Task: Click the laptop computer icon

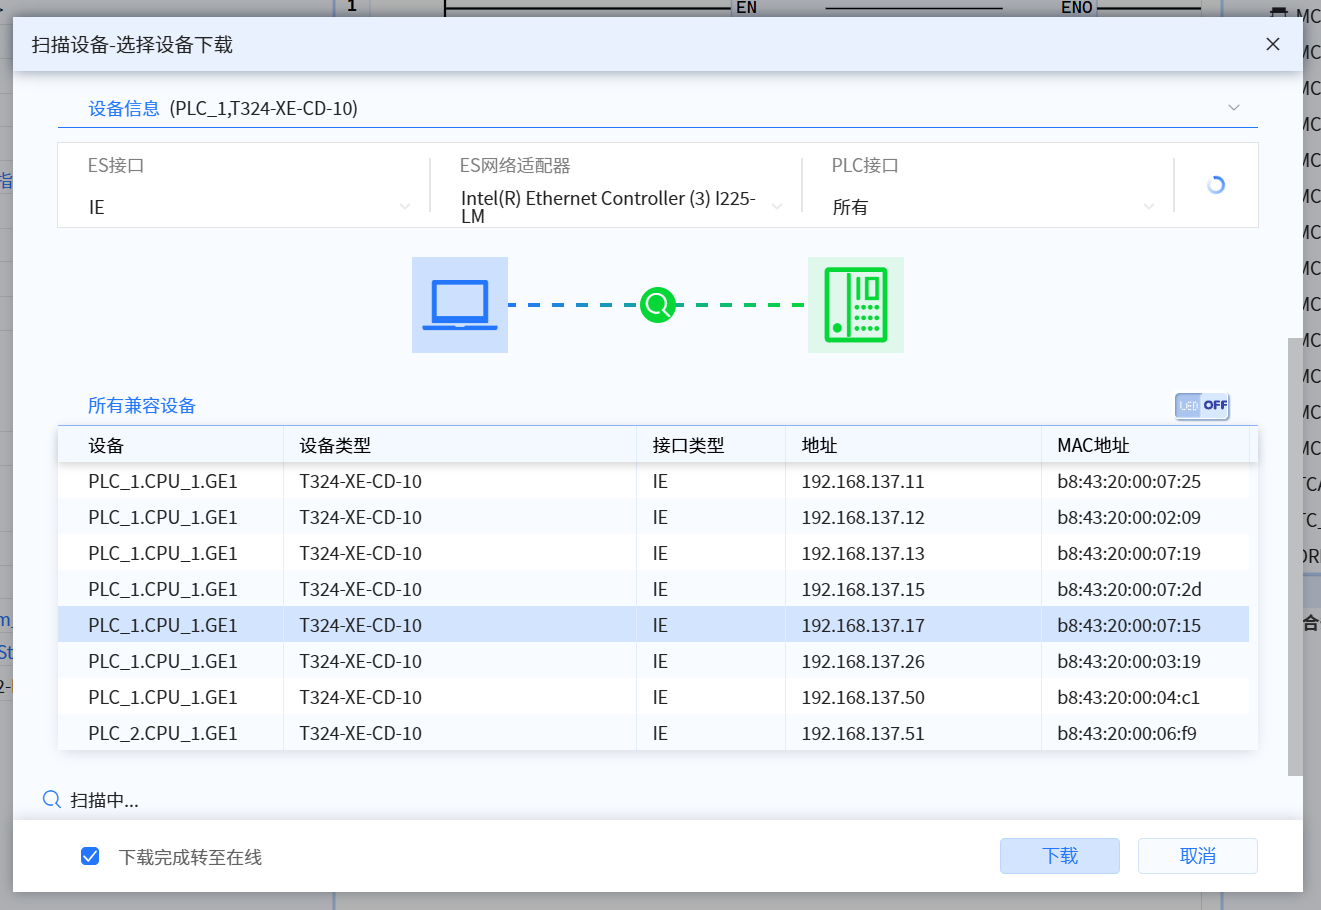Action: pyautogui.click(x=460, y=305)
